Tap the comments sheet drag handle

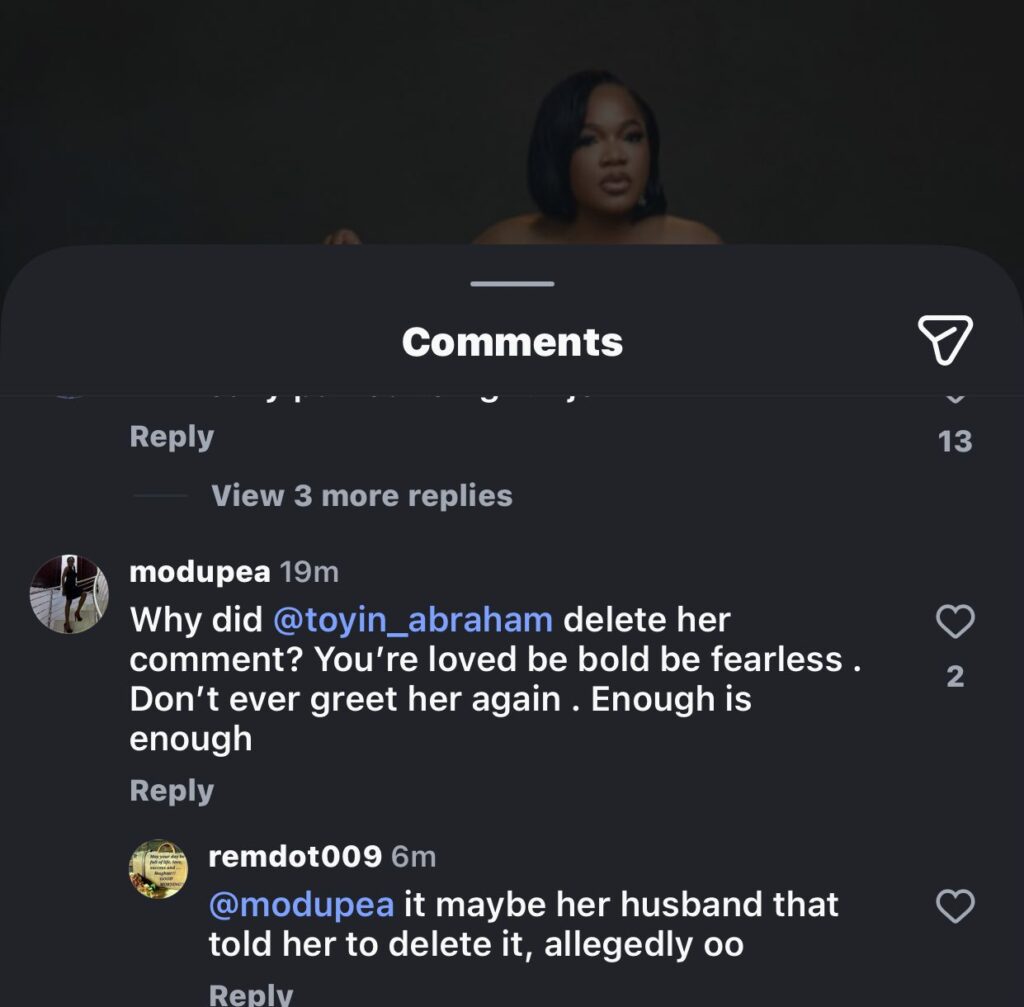pyautogui.click(x=512, y=284)
